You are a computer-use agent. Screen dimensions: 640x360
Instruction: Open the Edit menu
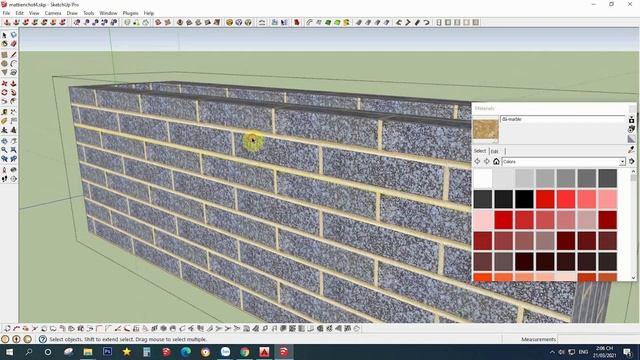click(19, 13)
